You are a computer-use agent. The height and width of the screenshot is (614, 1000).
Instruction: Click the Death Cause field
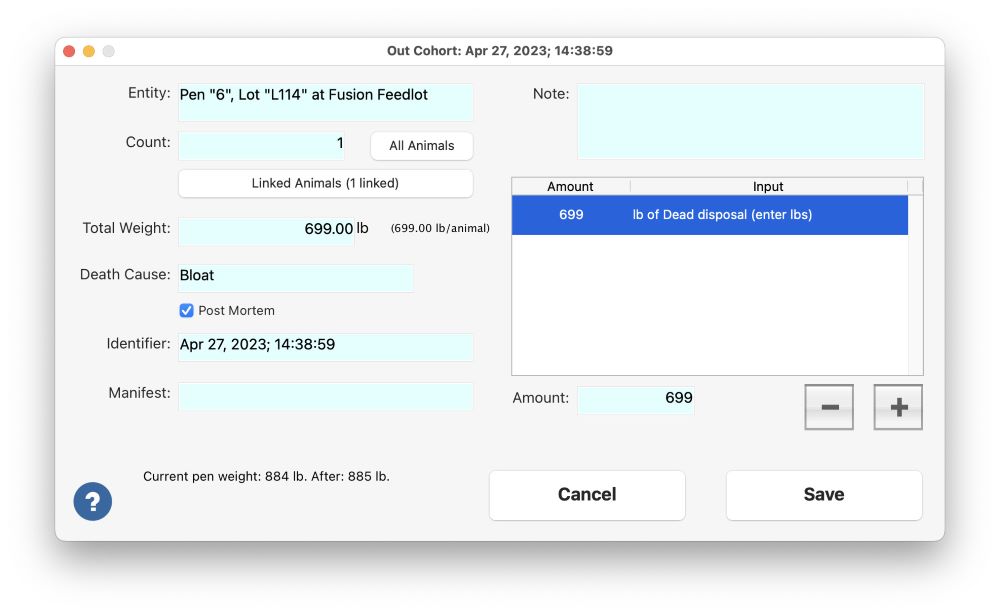click(x=296, y=277)
